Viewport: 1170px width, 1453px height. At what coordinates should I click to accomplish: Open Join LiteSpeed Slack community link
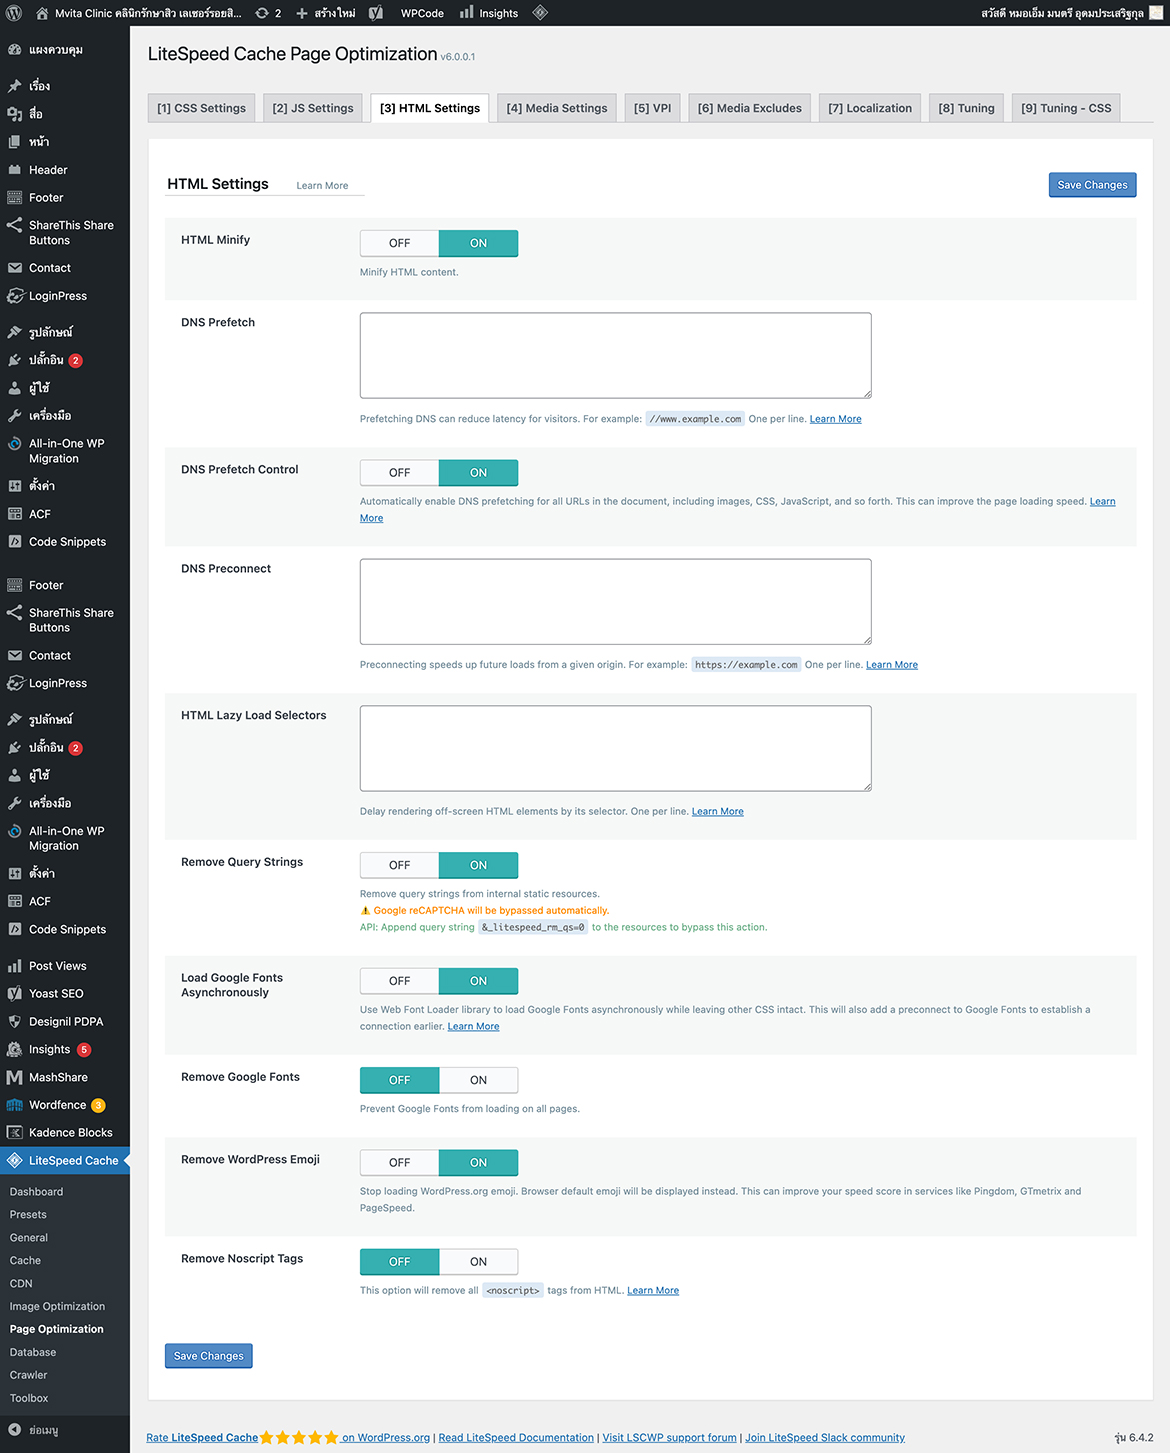point(825,1438)
